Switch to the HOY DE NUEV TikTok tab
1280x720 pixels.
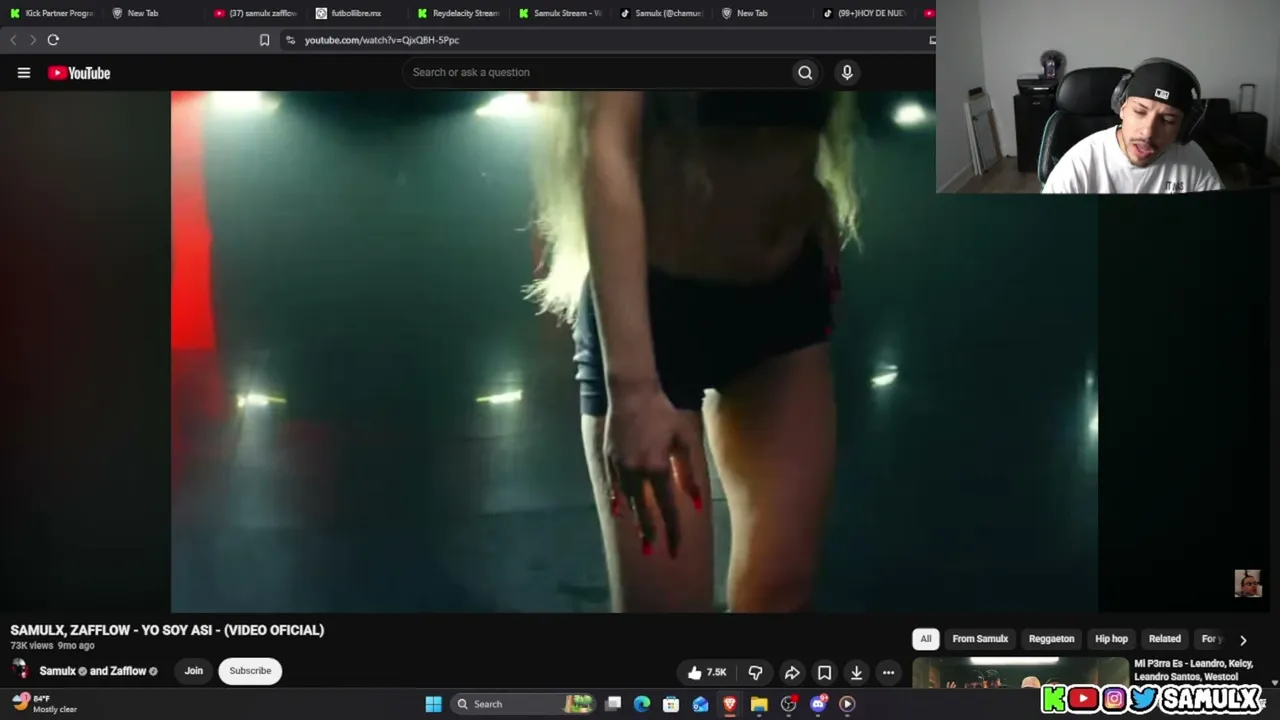866,13
